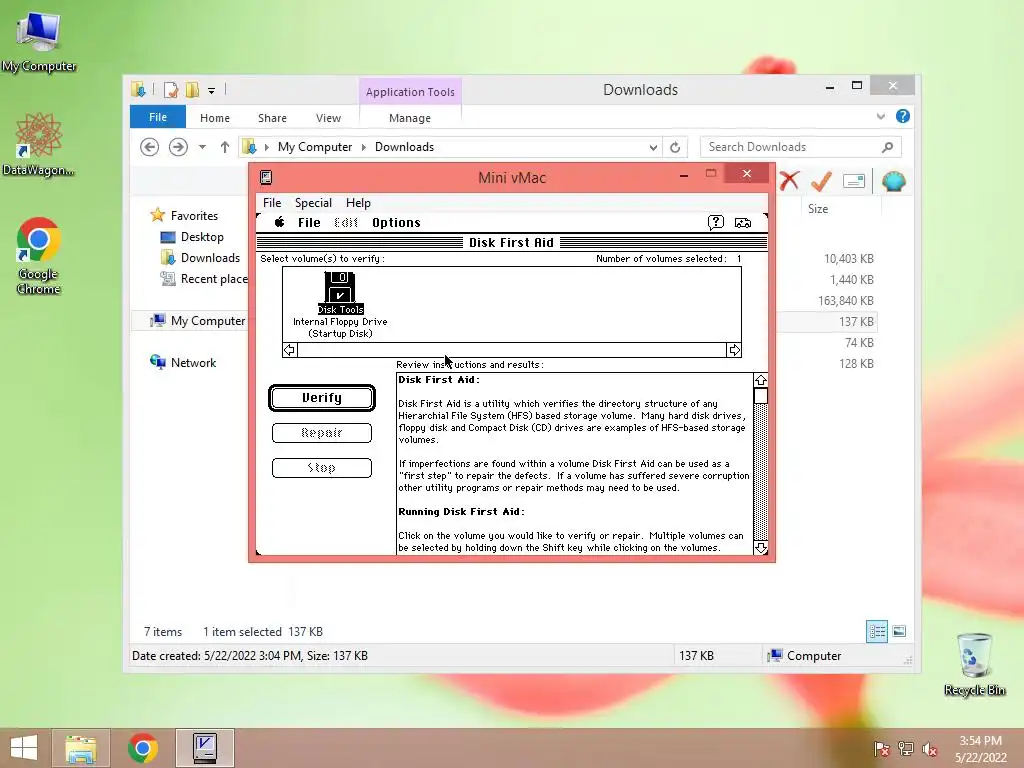Click the Verify button
1024x768 pixels.
pyautogui.click(x=322, y=398)
